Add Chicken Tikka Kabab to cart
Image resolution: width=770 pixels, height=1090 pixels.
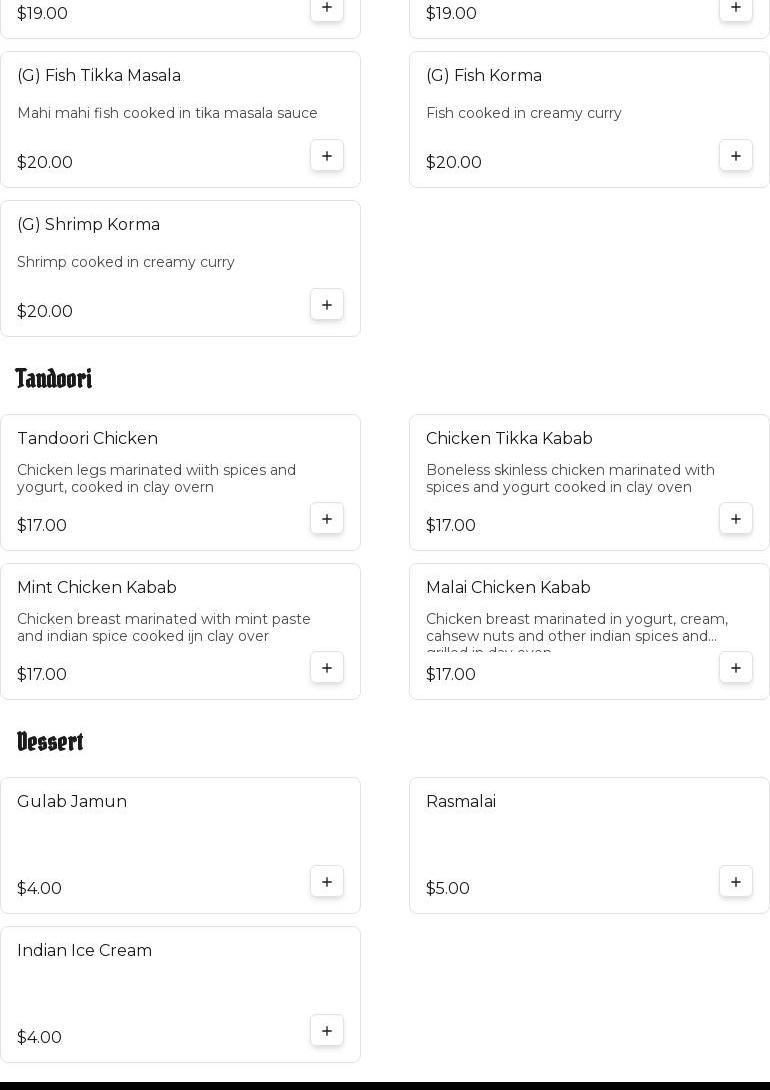tap(736, 519)
